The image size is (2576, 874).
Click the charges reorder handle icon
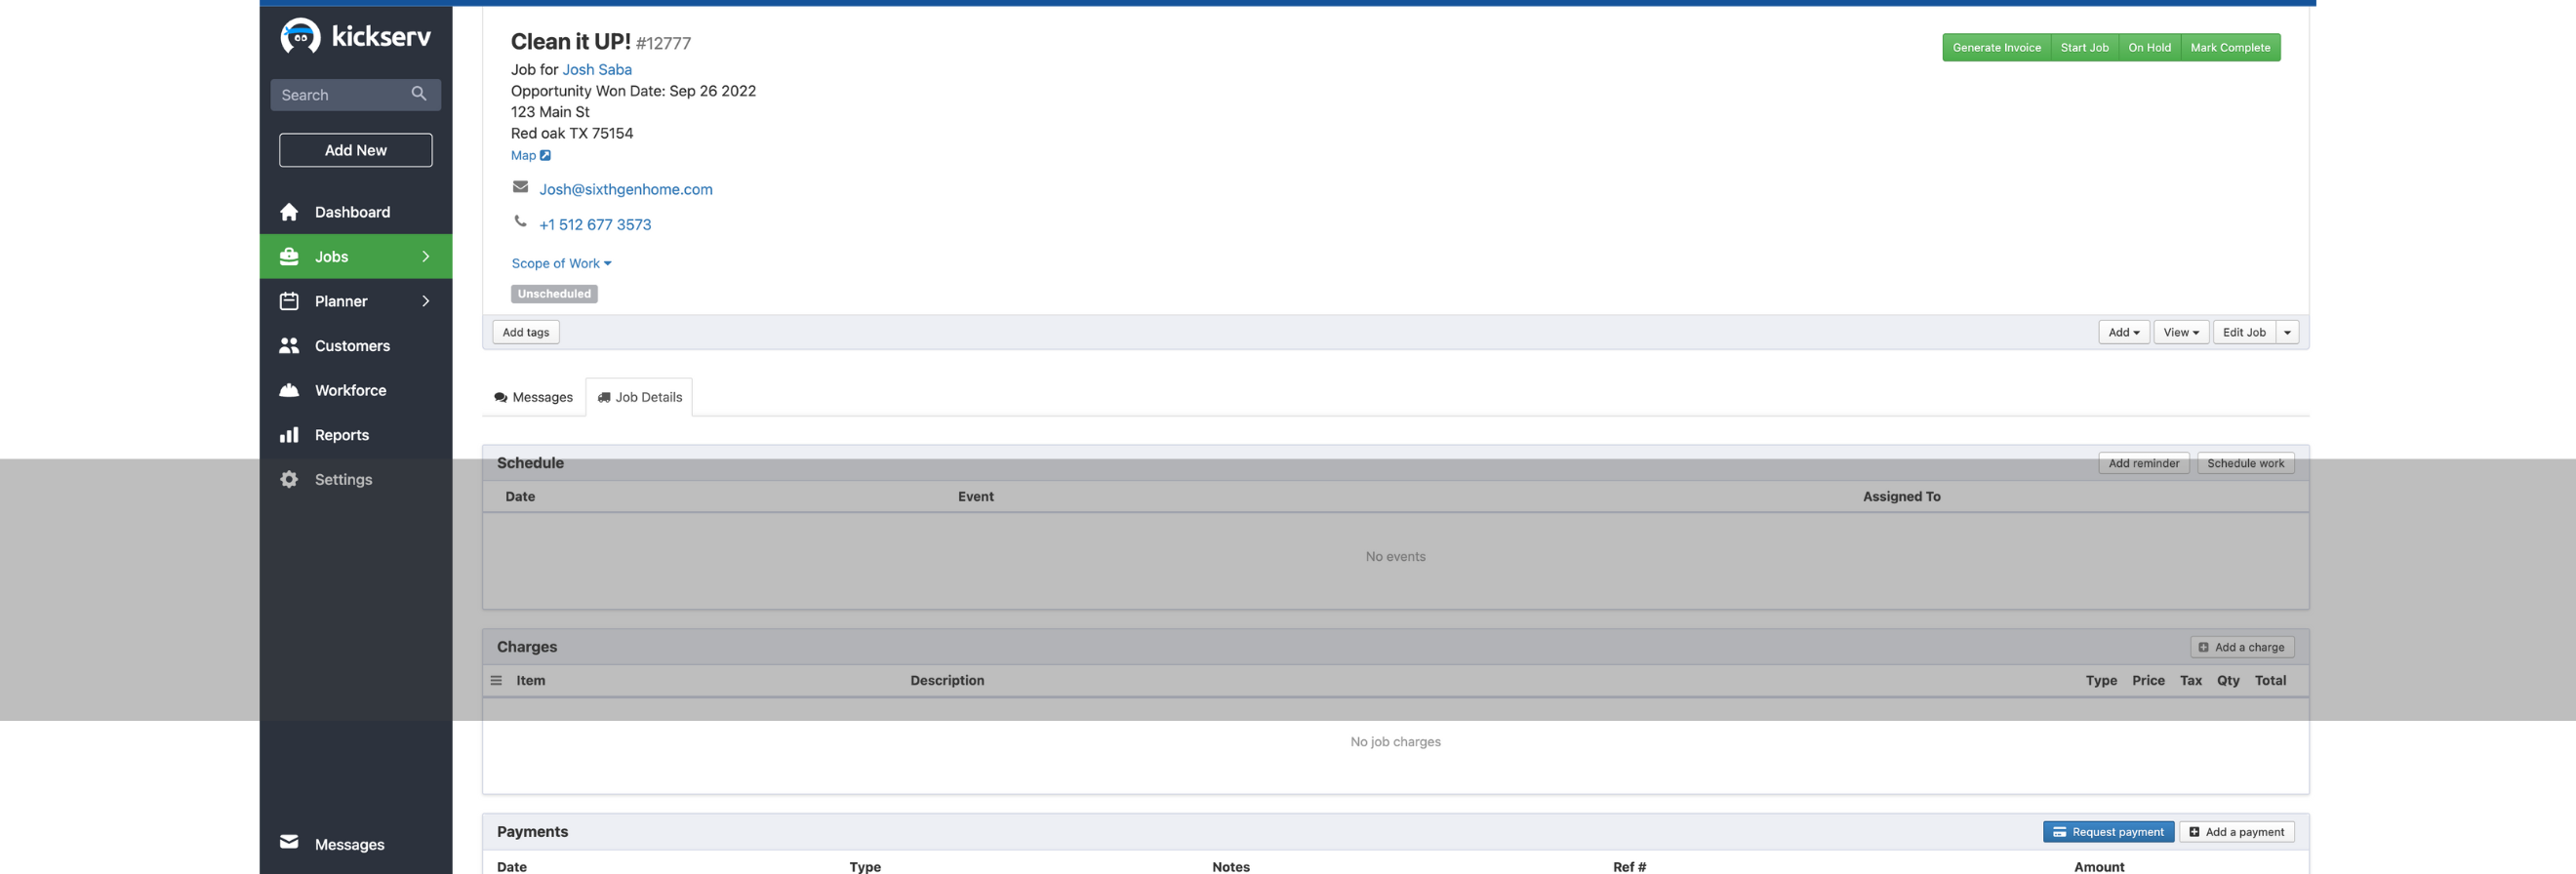[496, 680]
